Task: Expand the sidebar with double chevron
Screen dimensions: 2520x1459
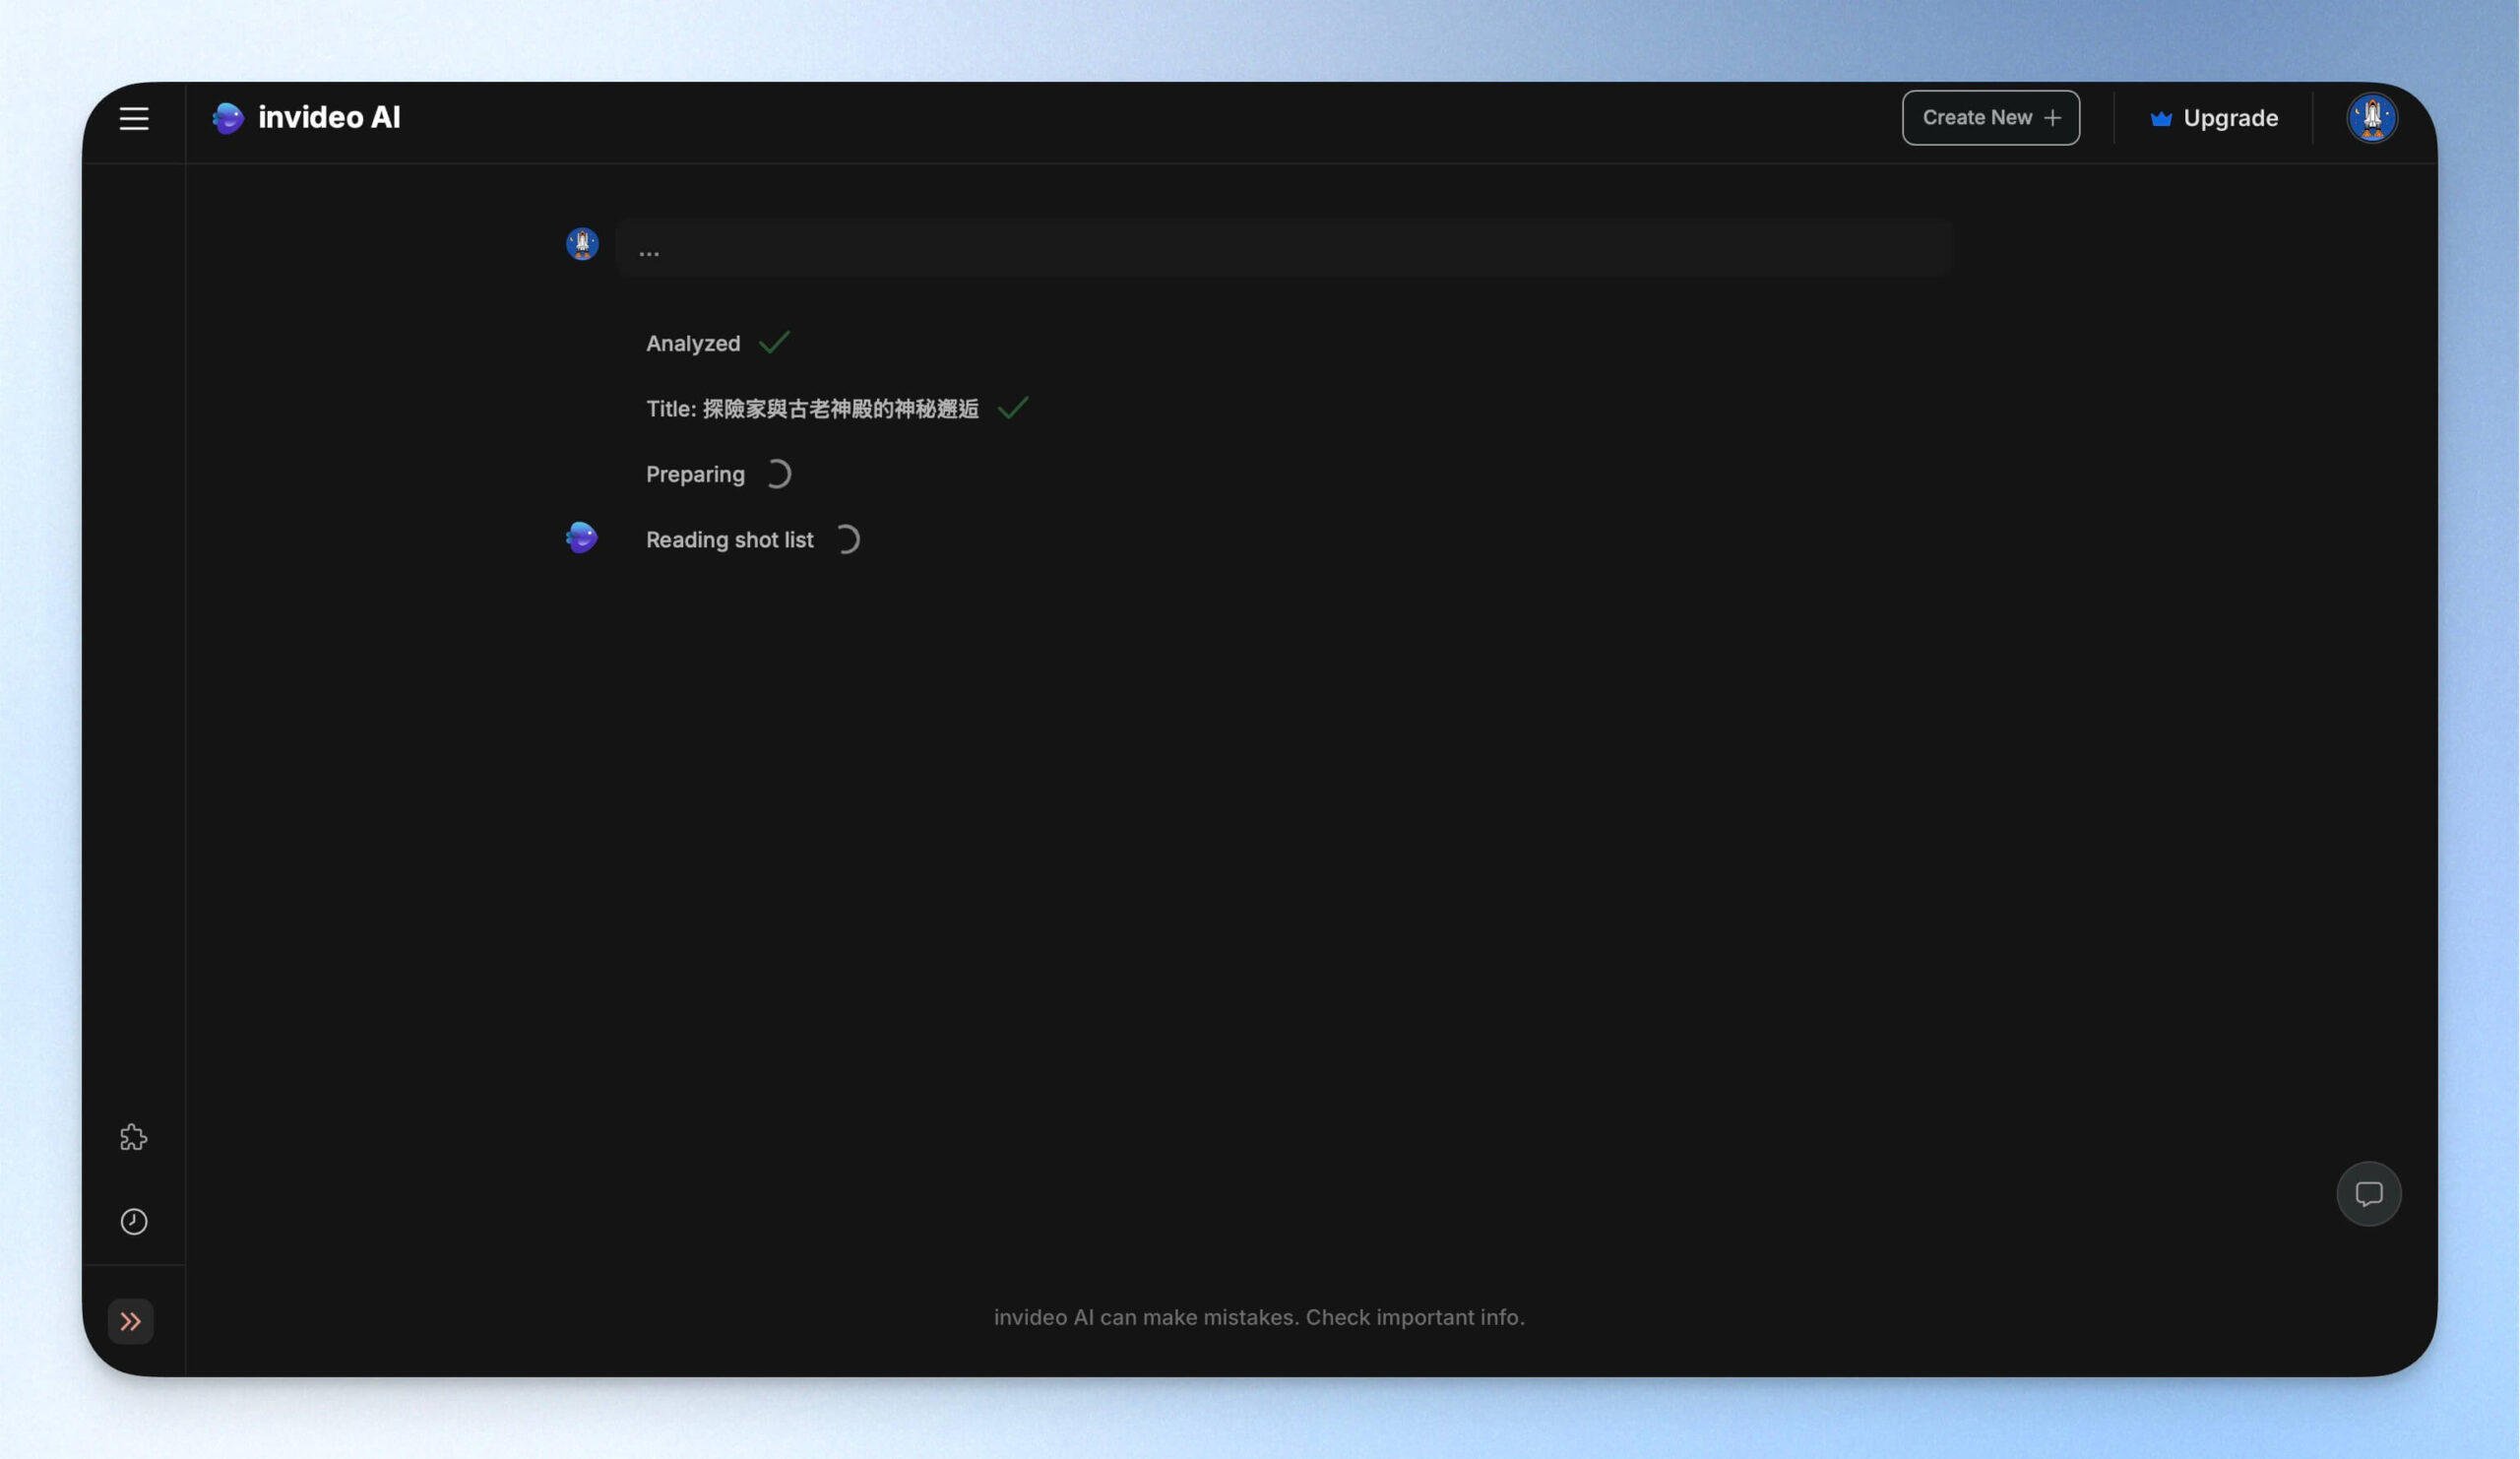Action: point(131,1322)
